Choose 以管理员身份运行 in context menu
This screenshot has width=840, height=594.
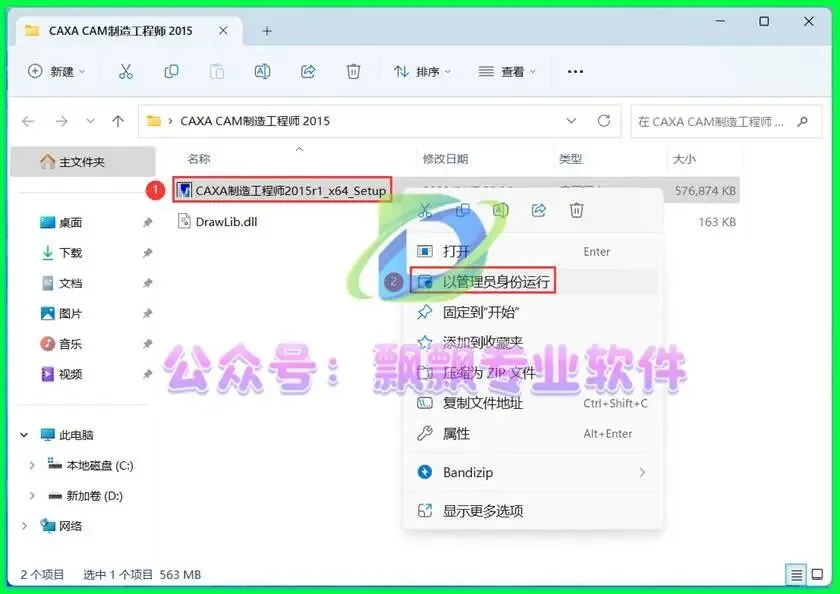[x=532, y=282]
